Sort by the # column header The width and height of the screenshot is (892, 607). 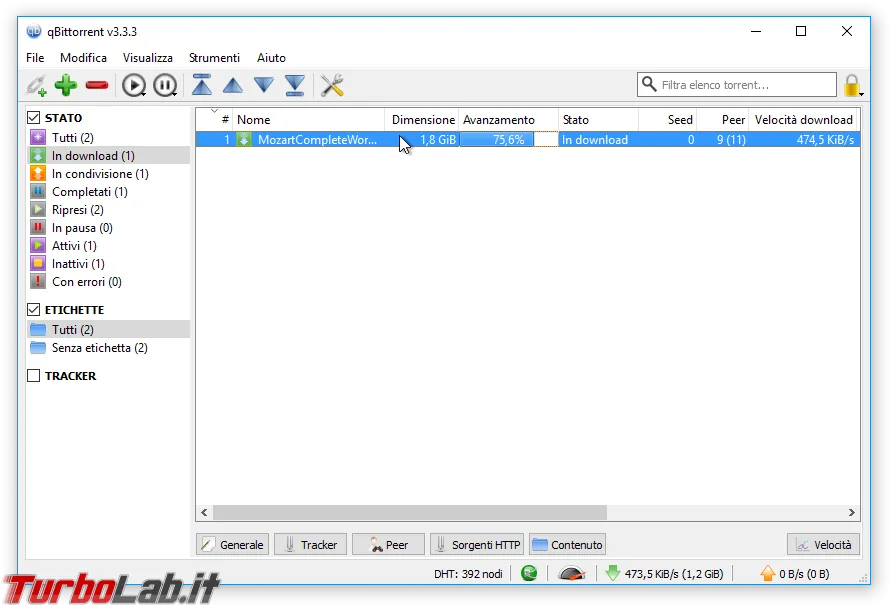click(214, 119)
